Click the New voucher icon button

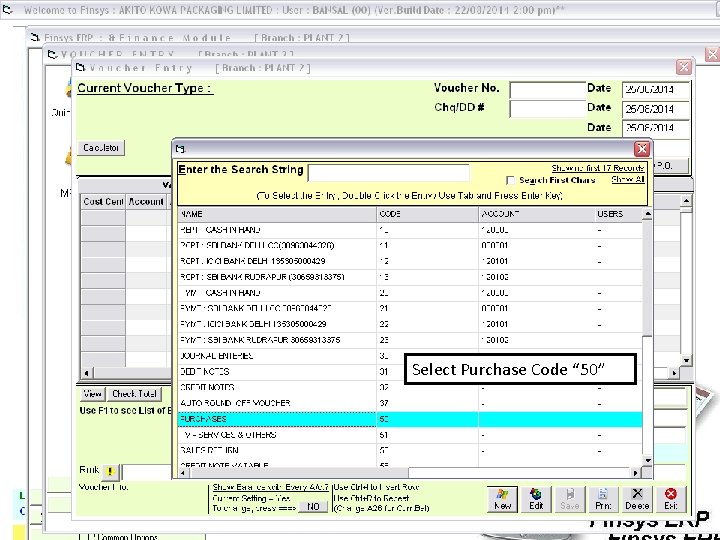(502, 499)
